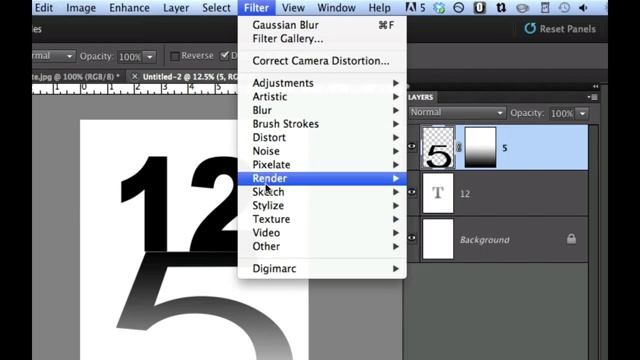Open the Enhance menu
The width and height of the screenshot is (640, 360).
coord(129,8)
